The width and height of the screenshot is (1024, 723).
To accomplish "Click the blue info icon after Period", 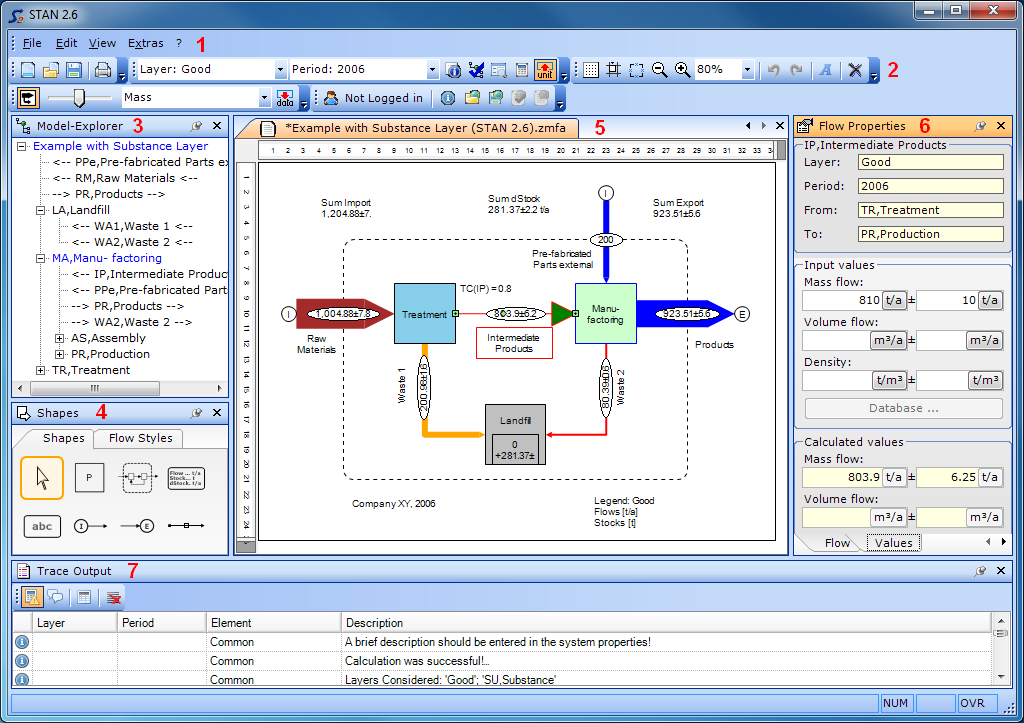I will click(x=453, y=70).
